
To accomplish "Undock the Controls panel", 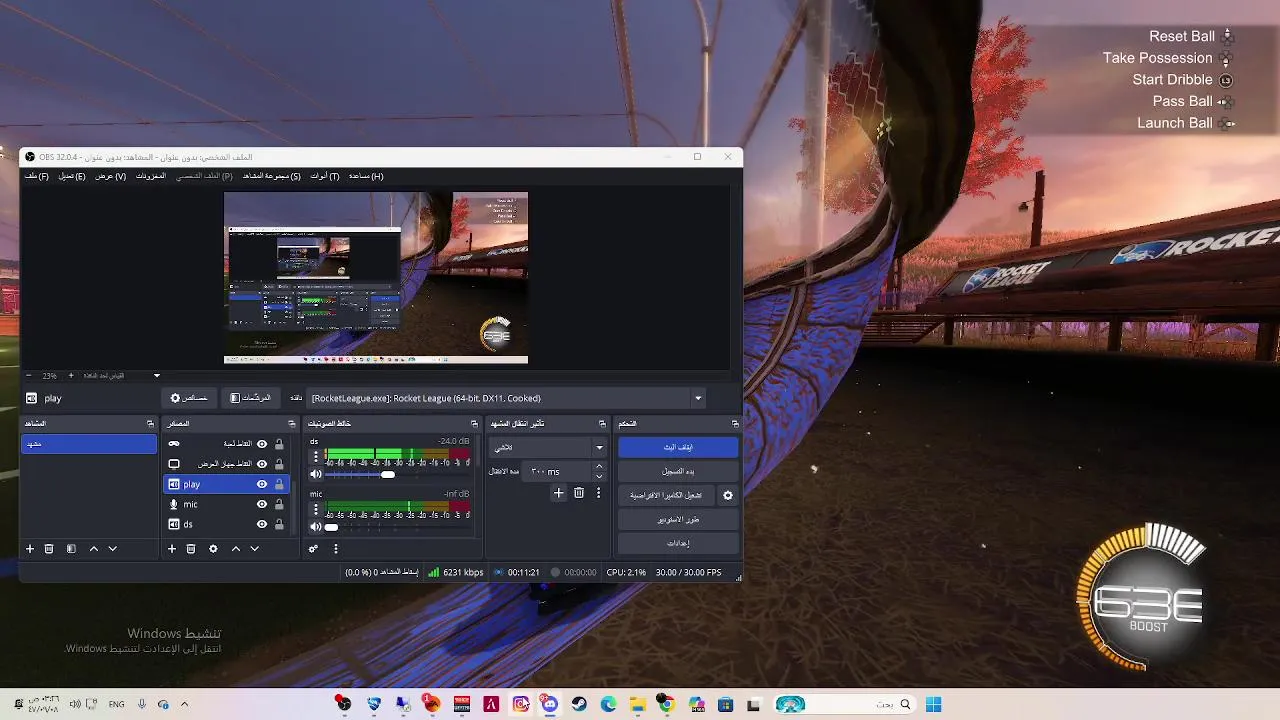I will coord(735,424).
